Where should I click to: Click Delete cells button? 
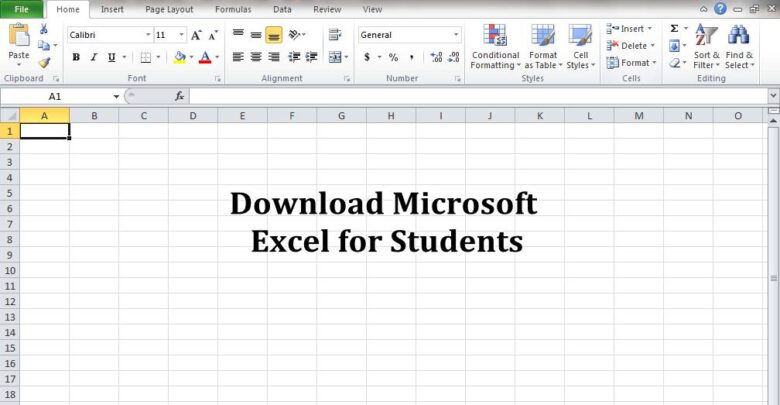pos(630,46)
